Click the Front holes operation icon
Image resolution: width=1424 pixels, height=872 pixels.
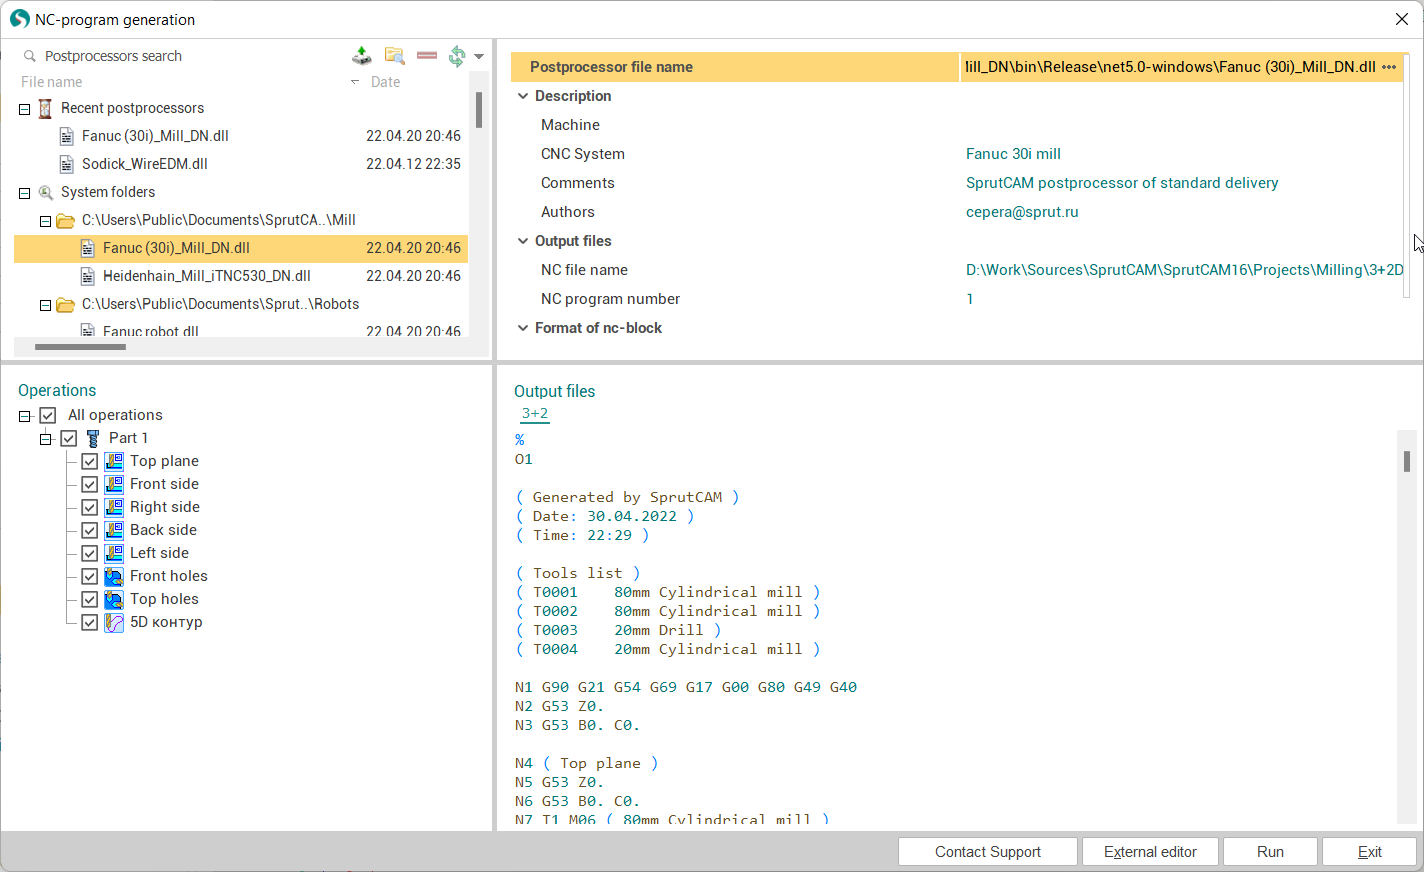coord(114,576)
